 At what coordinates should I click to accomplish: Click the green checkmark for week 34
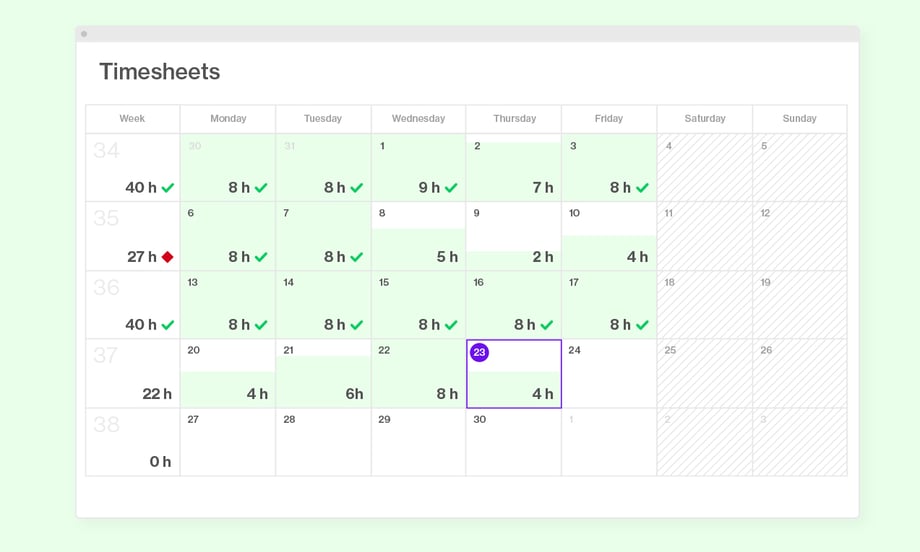(168, 188)
